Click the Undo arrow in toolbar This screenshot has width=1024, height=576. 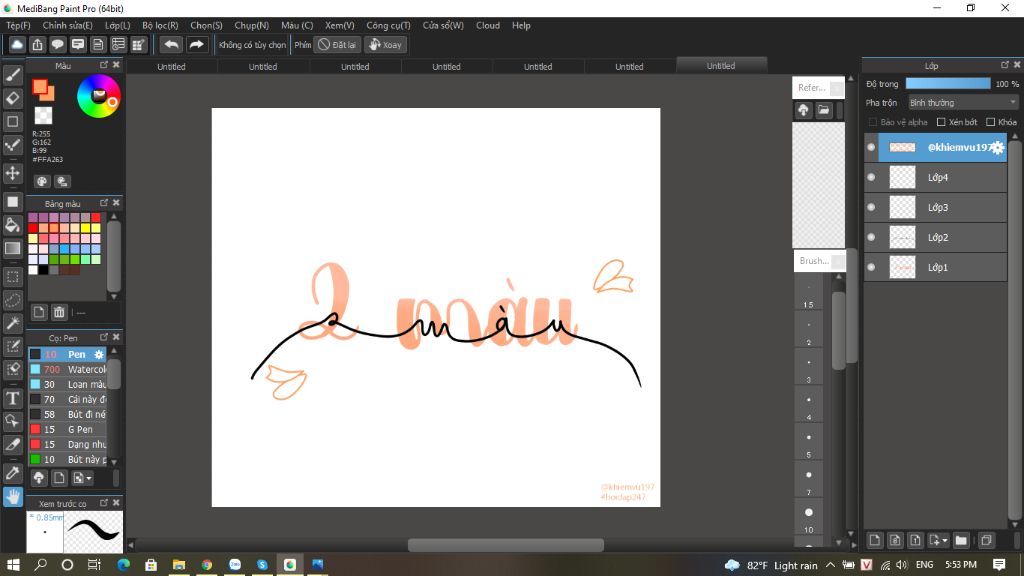click(171, 44)
